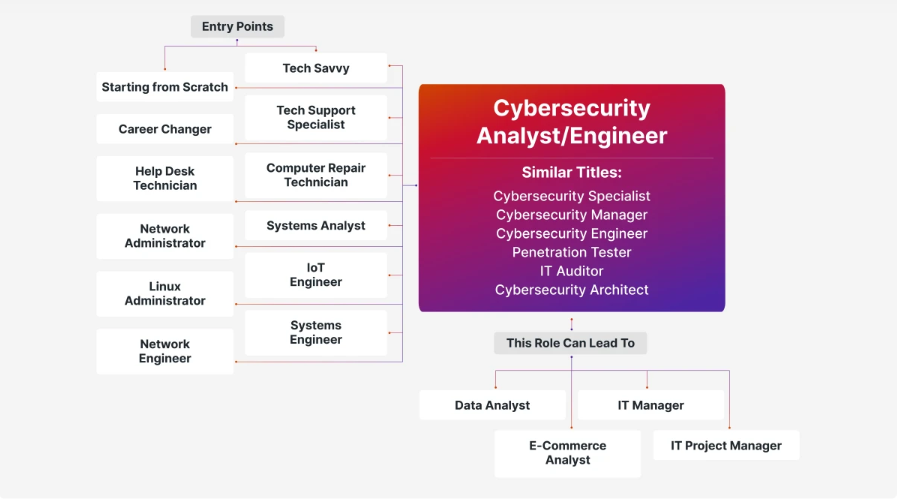
Task: Select the Tech Savvy box
Action: (x=316, y=68)
